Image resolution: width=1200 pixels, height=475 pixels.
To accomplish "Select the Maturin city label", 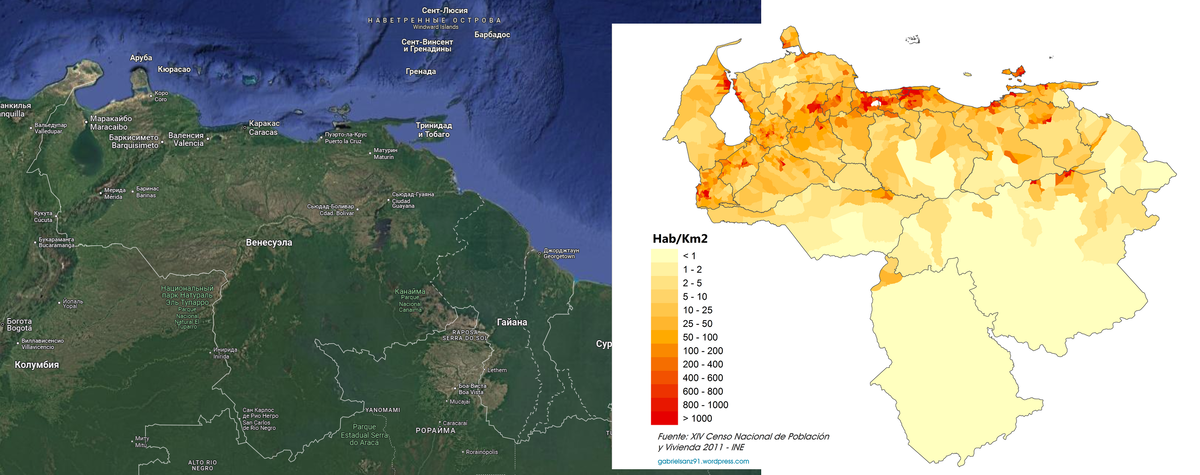I will click(385, 153).
